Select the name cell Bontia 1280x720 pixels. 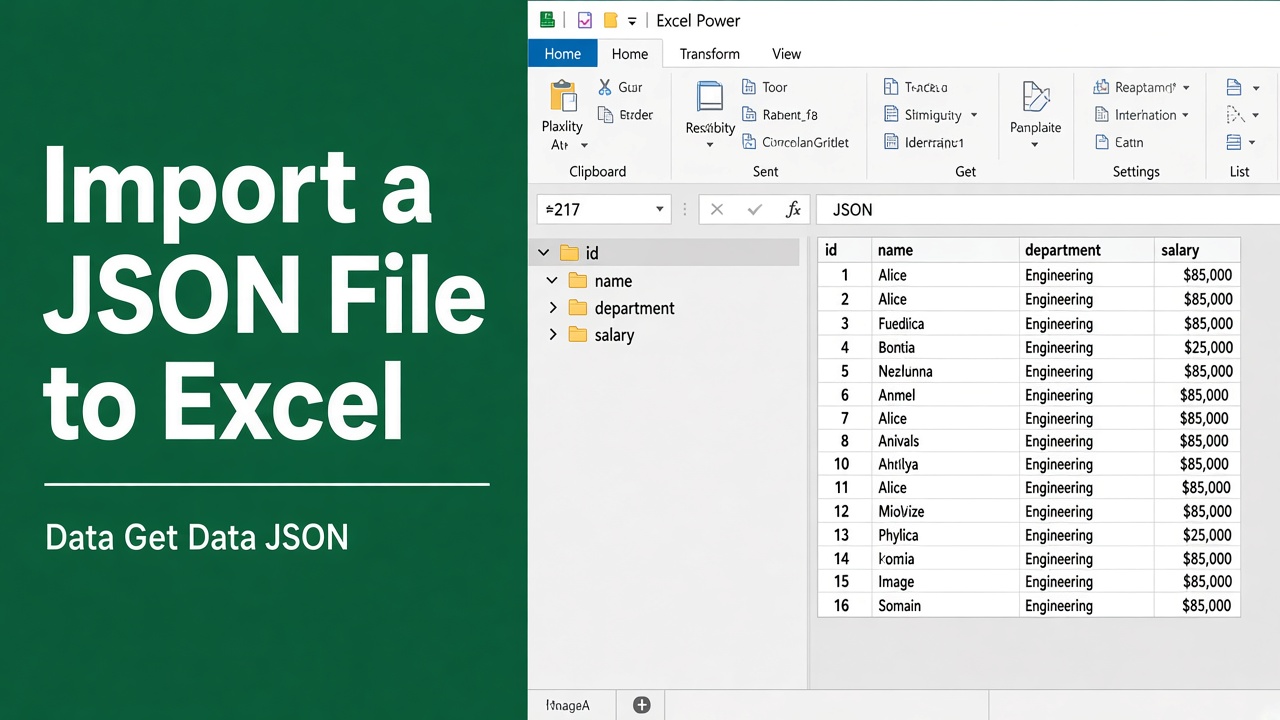[x=945, y=347]
